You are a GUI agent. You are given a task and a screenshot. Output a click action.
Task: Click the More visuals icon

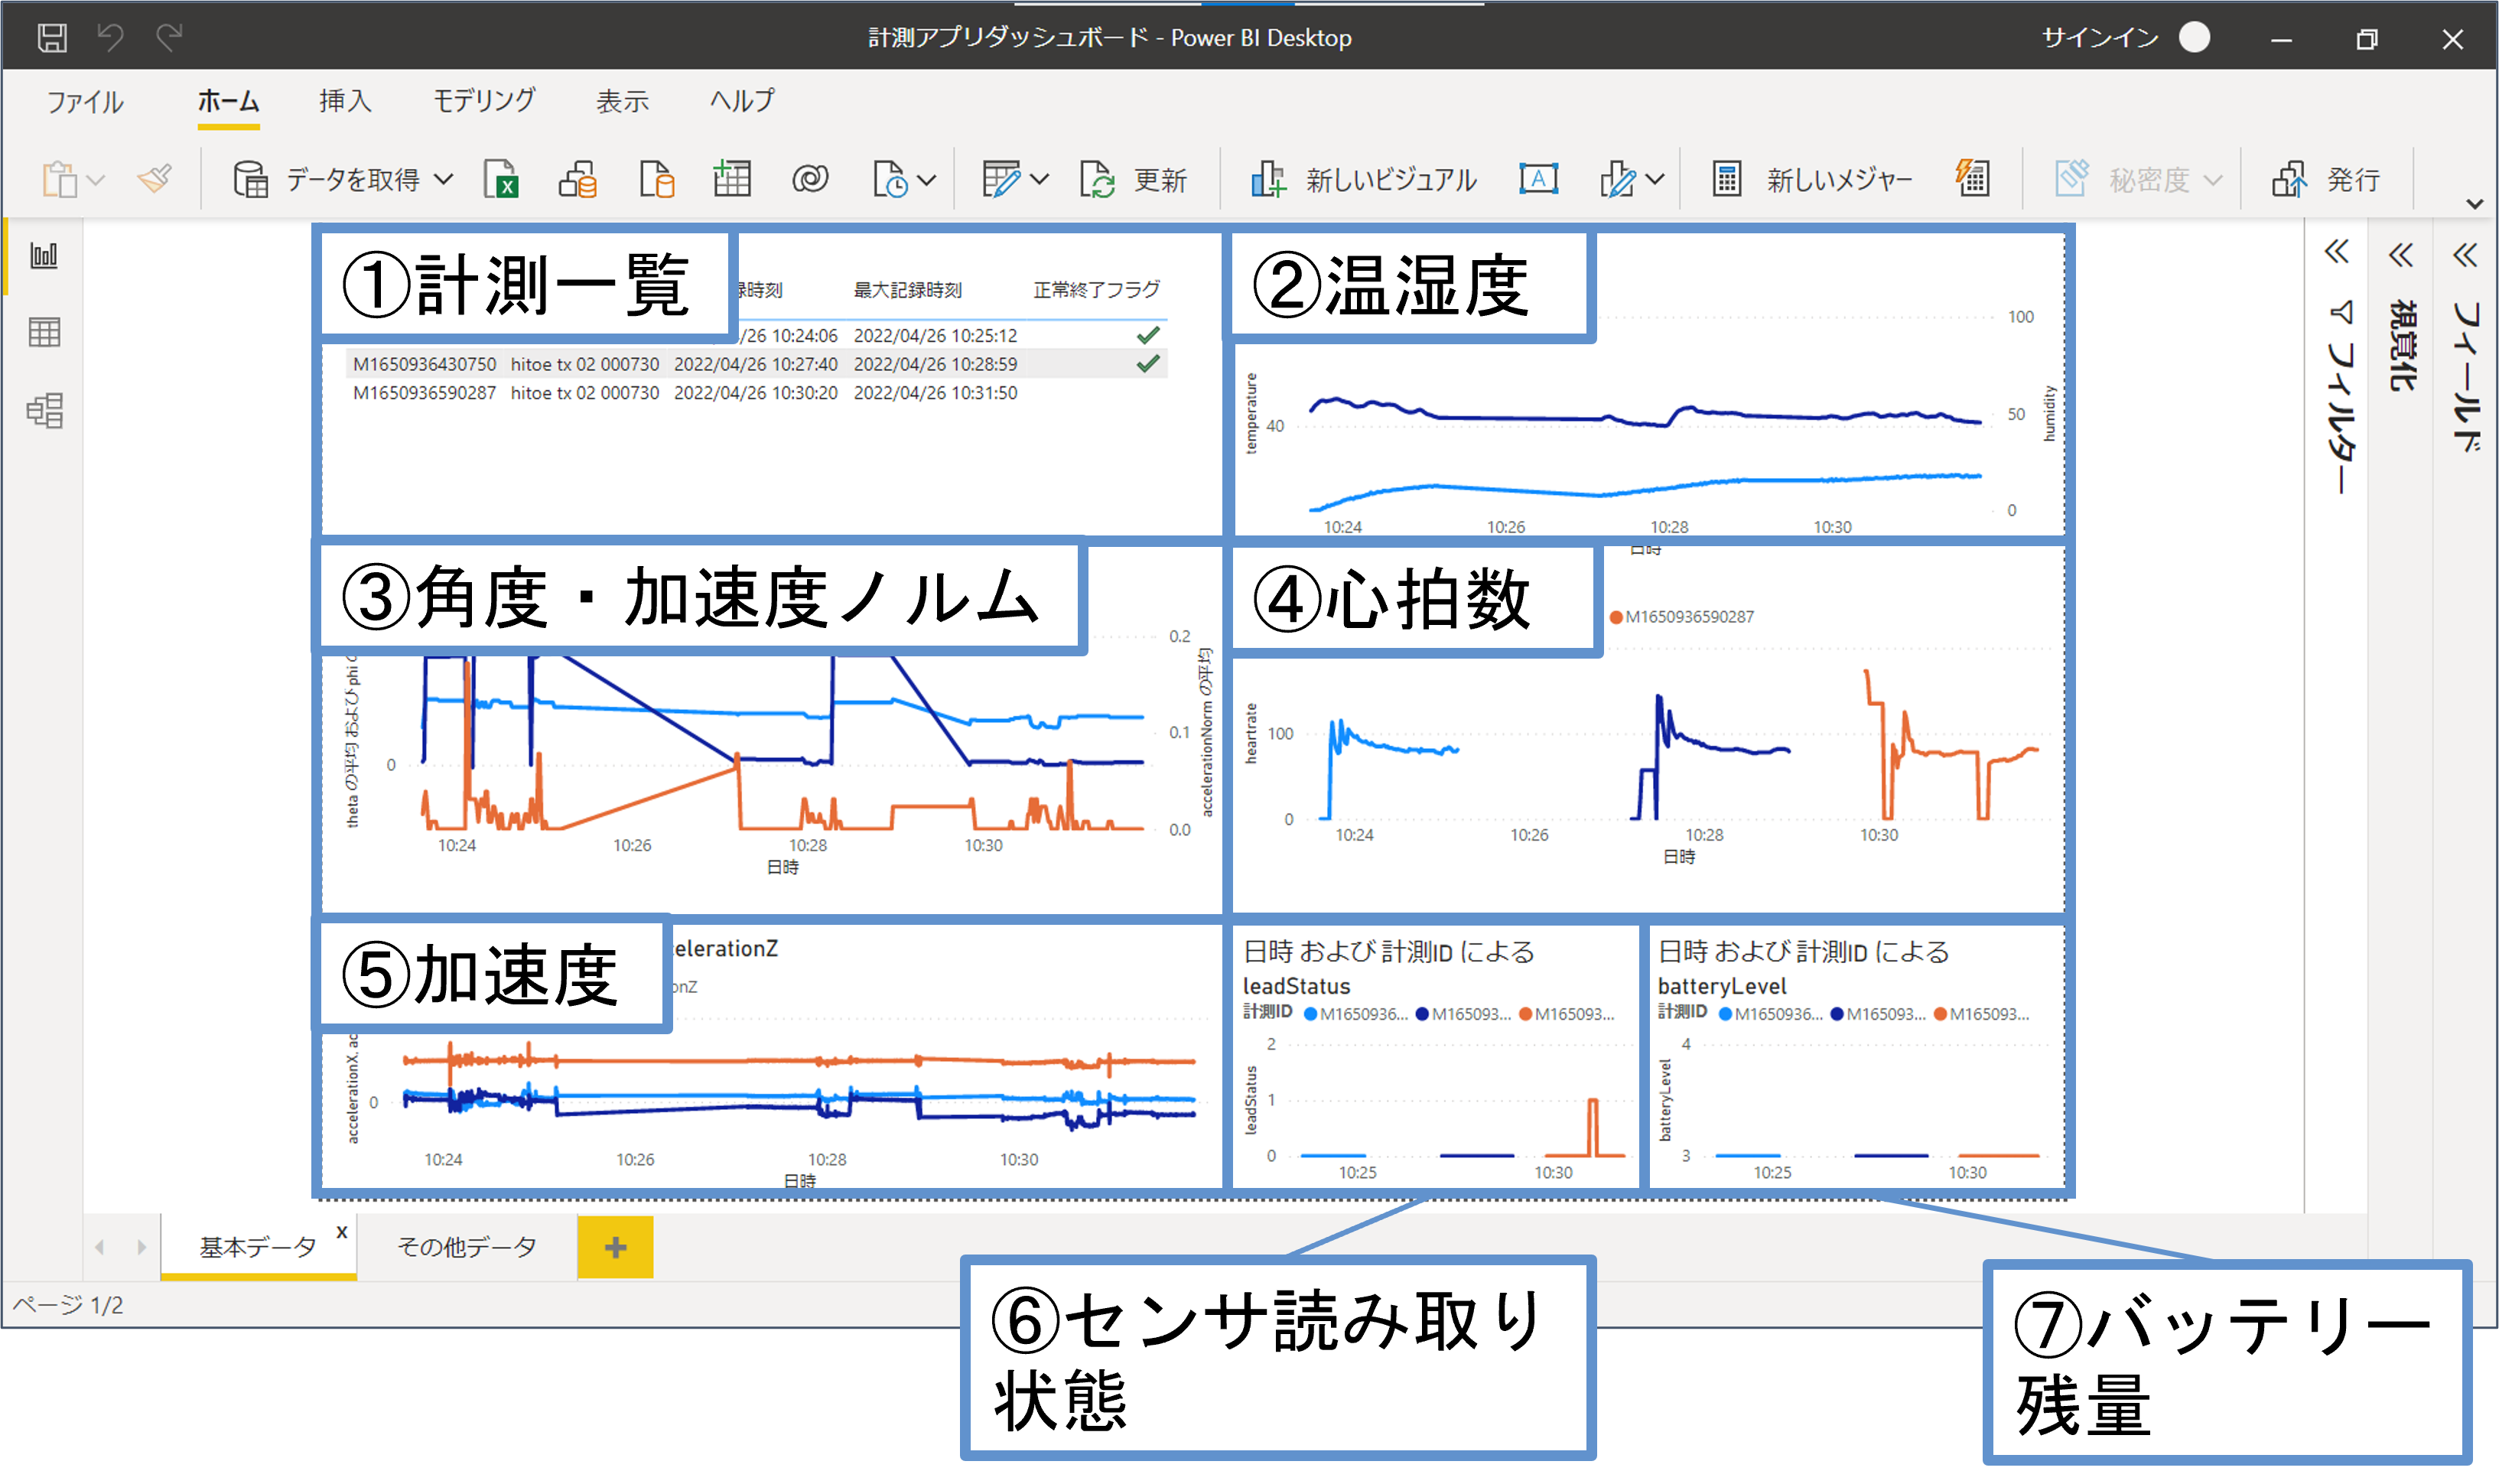coord(1618,180)
